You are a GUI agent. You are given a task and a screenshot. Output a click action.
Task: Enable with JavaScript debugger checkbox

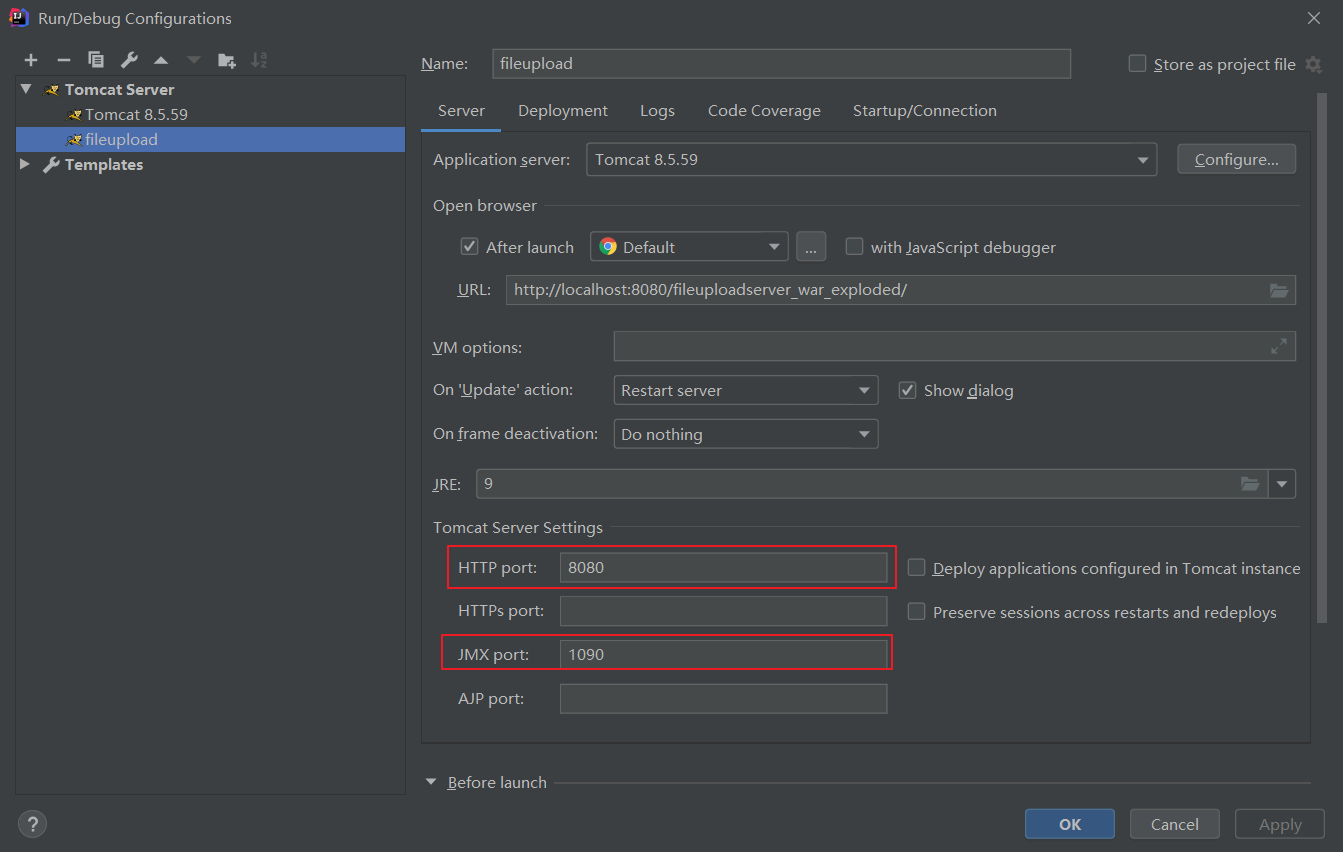click(854, 246)
